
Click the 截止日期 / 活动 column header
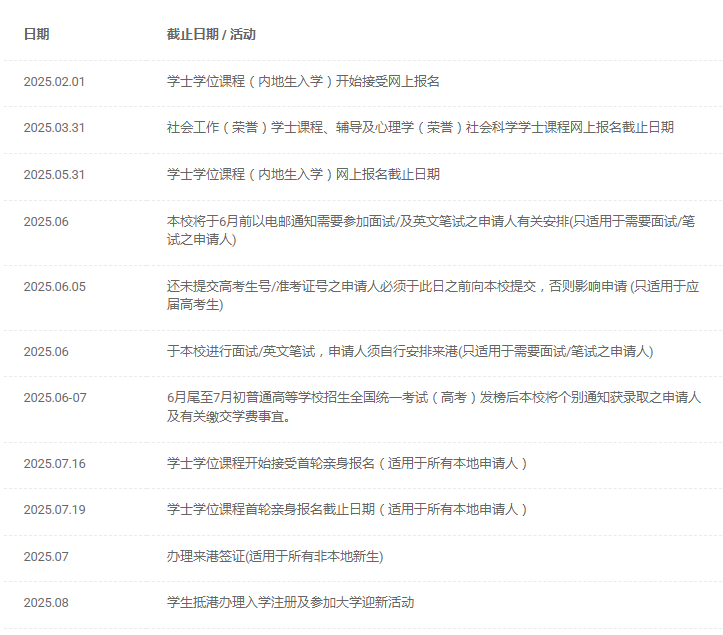click(211, 34)
